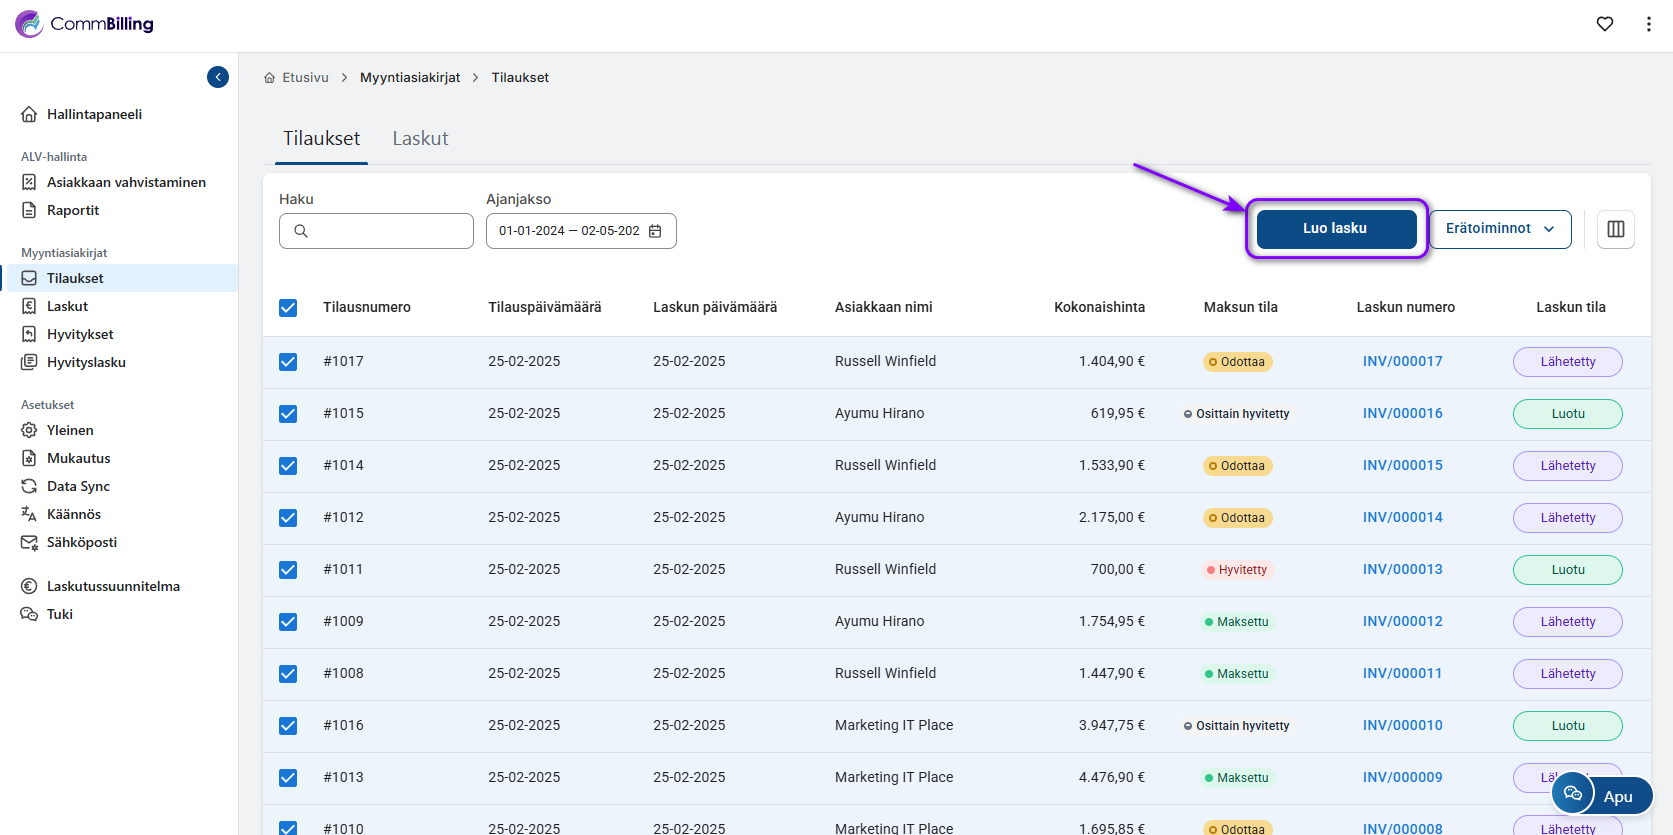This screenshot has height=835, width=1673.
Task: Click the heart favorites icon
Action: [x=1605, y=24]
